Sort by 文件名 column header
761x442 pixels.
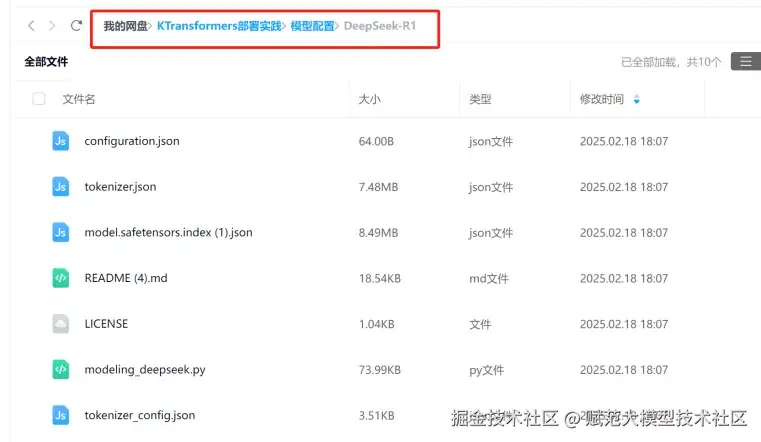point(79,99)
